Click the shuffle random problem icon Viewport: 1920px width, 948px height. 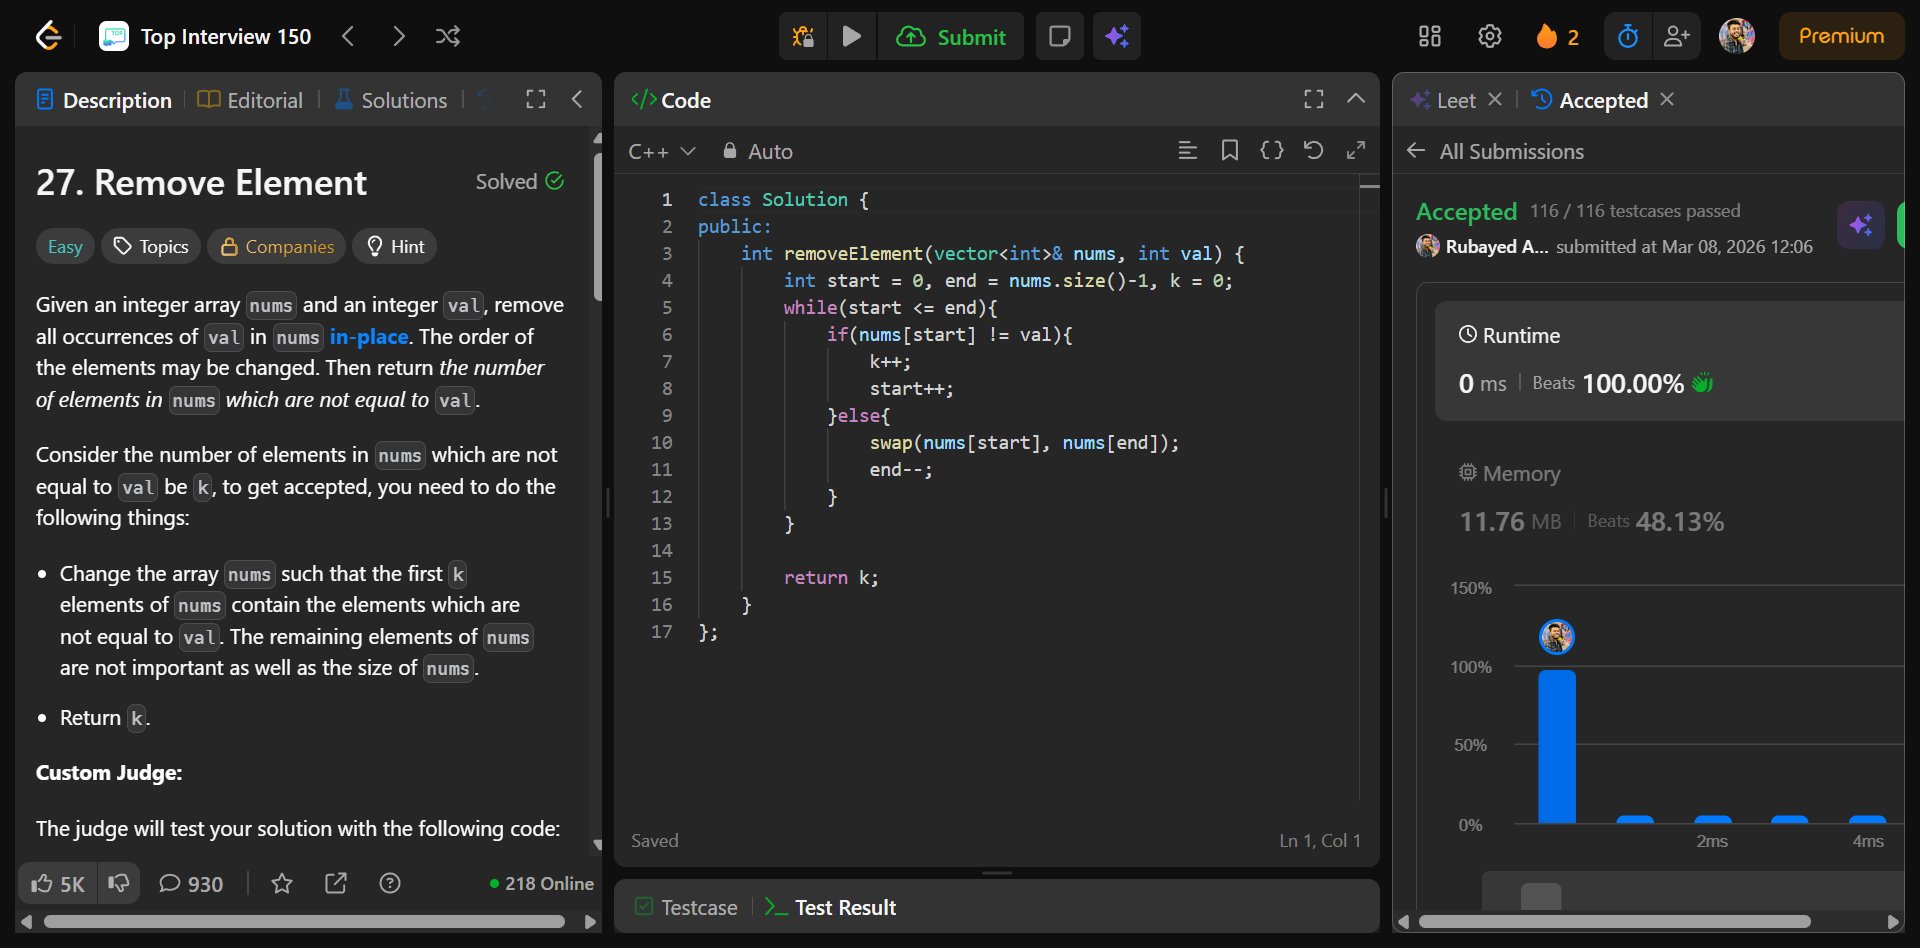tap(448, 37)
